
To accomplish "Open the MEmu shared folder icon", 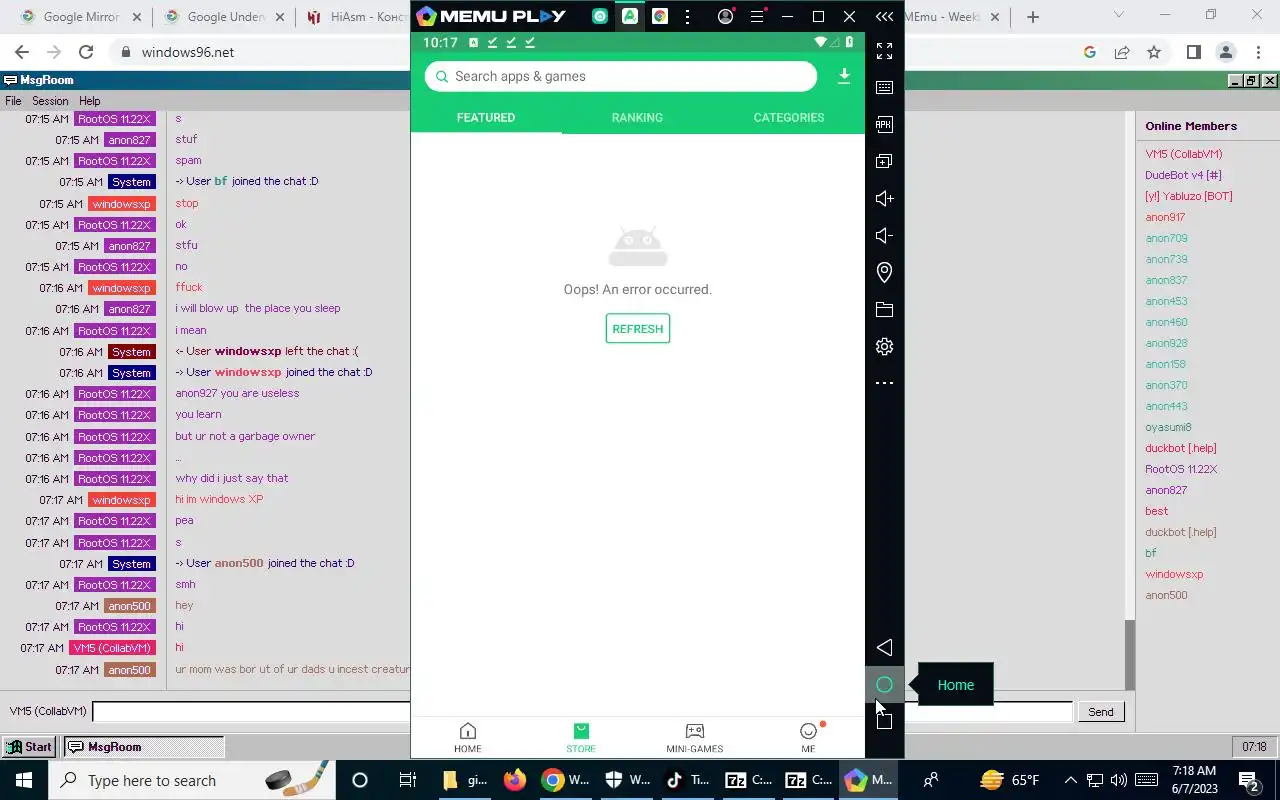I will click(884, 309).
